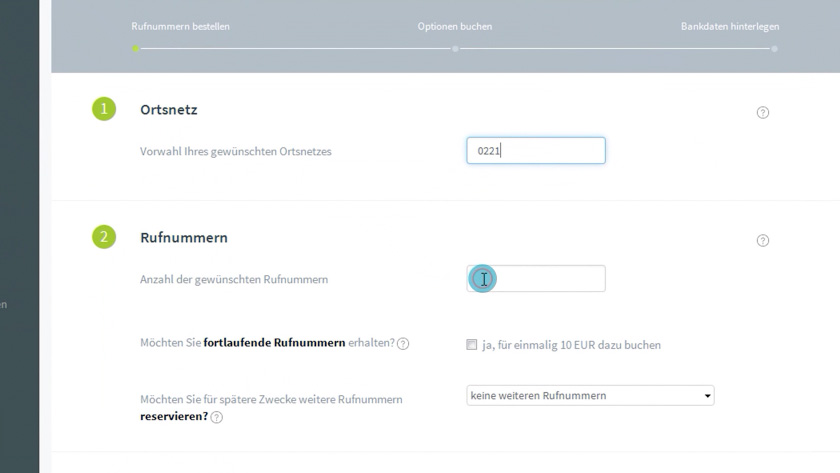This screenshot has width=840, height=473.
Task: Click the green progress dot under 'Rufnummern bestellen'
Action: (x=136, y=48)
